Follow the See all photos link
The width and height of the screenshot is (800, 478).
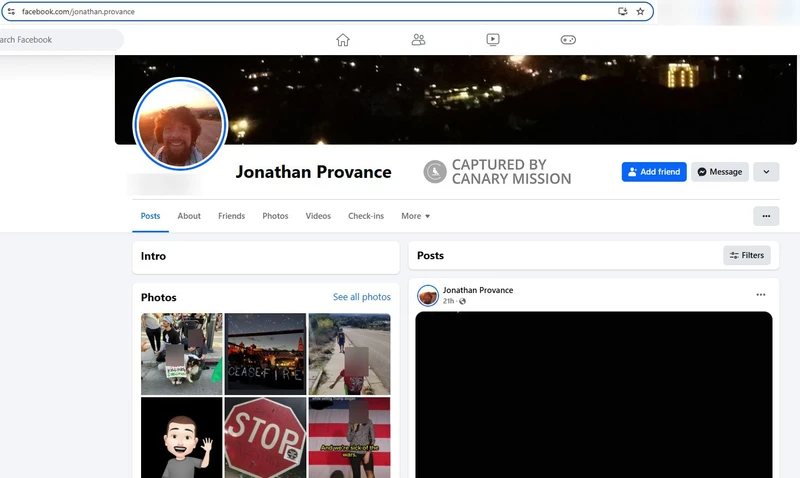362,297
